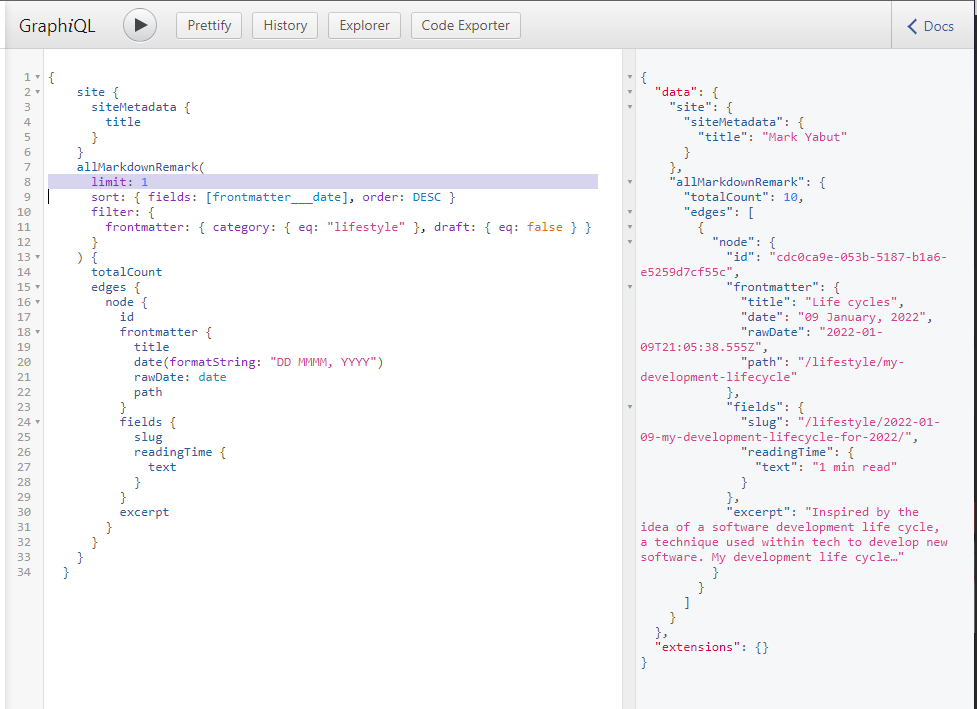977x709 pixels.
Task: Click the GraphiQL title
Action: (x=57, y=26)
